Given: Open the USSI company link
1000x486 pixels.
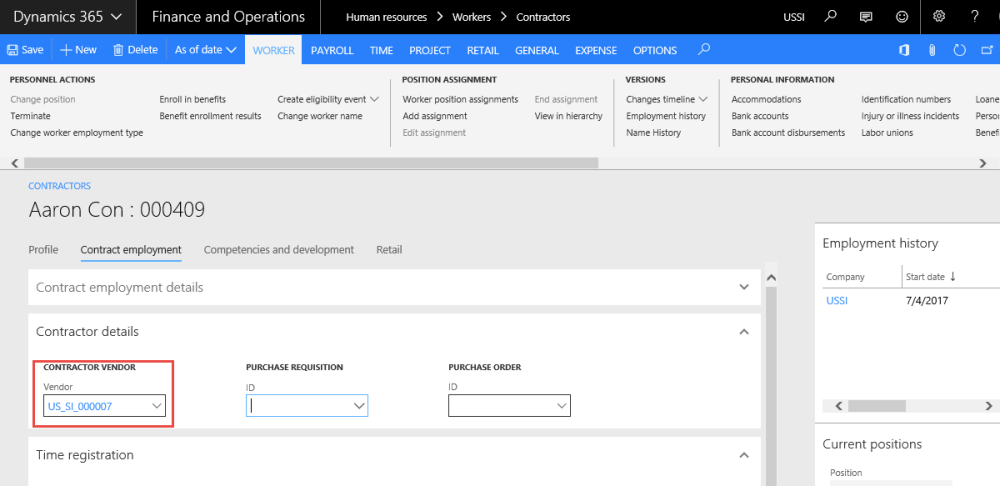Looking at the screenshot, I should point(837,301).
